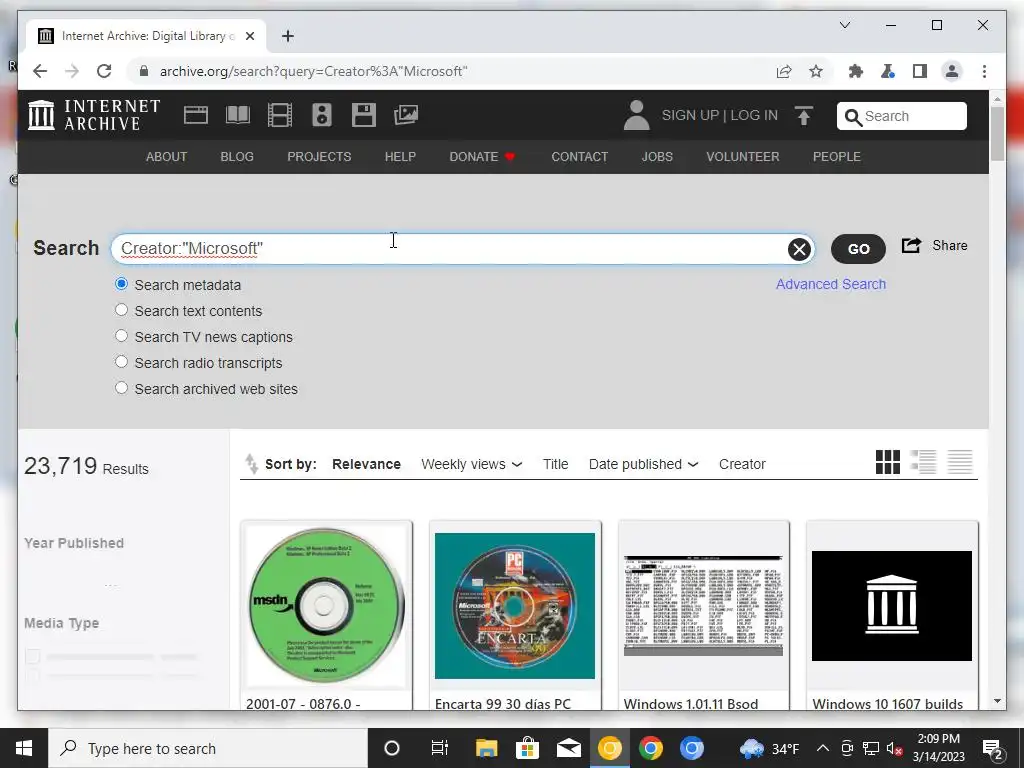Open the DONATE menu item

coord(482,157)
